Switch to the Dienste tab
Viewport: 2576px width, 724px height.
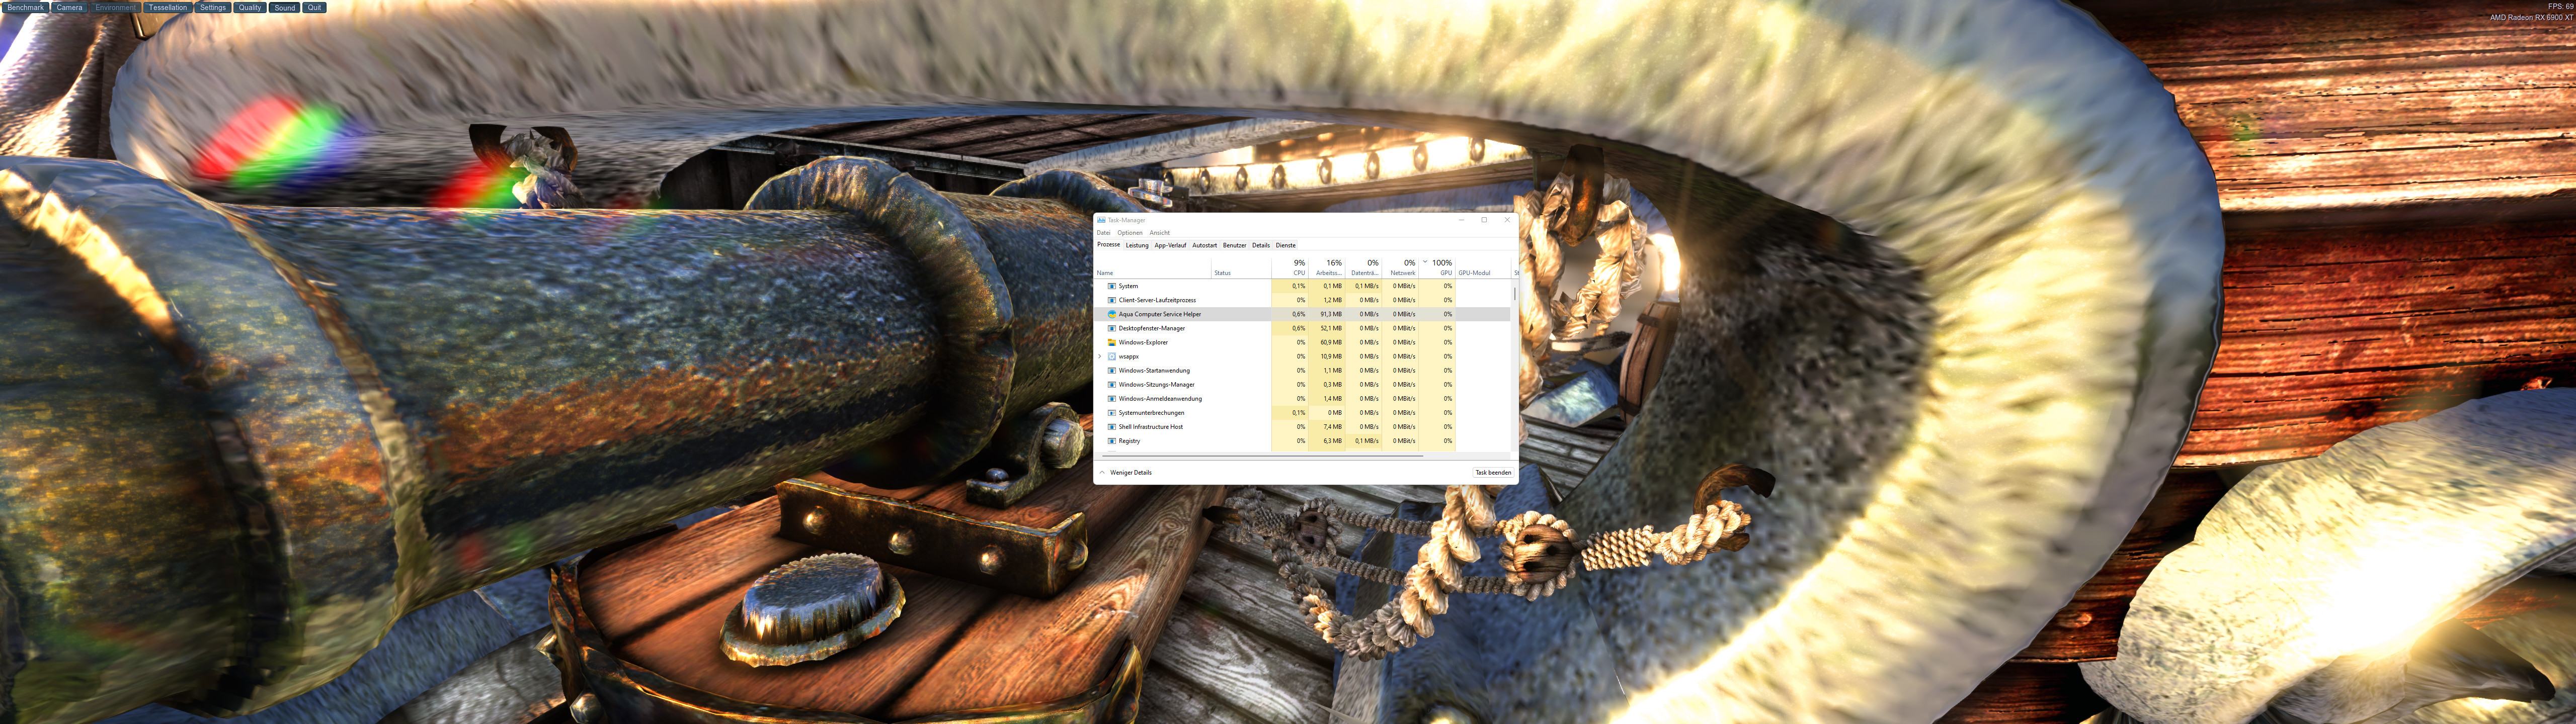click(1285, 245)
